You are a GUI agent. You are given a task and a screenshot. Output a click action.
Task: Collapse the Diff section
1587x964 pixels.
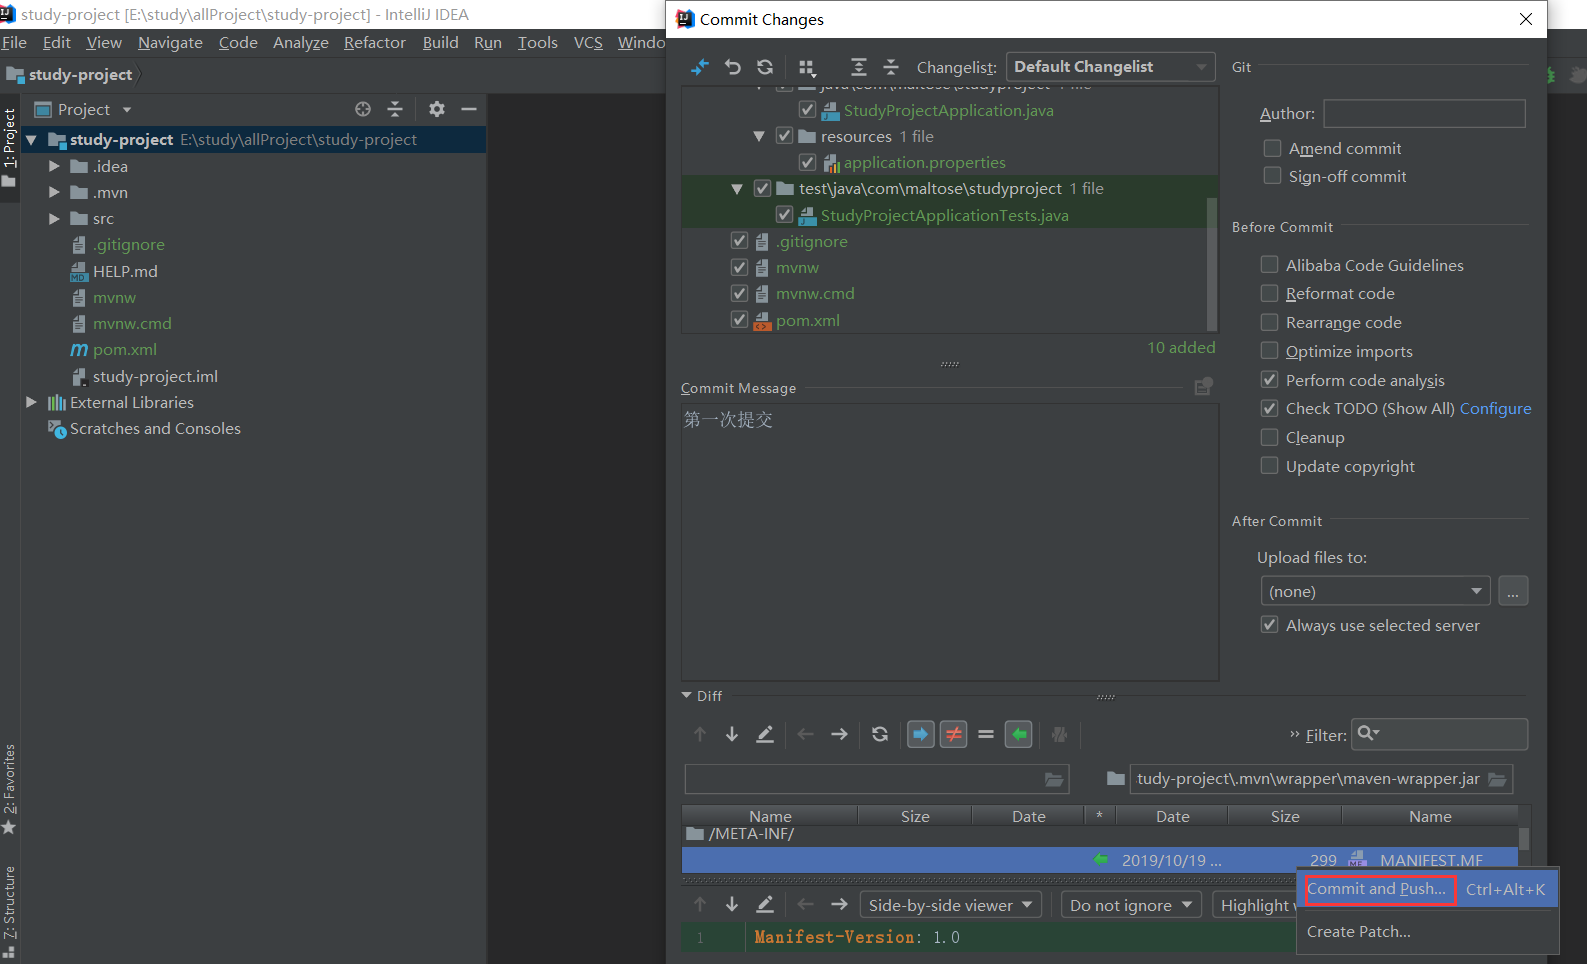(x=687, y=695)
